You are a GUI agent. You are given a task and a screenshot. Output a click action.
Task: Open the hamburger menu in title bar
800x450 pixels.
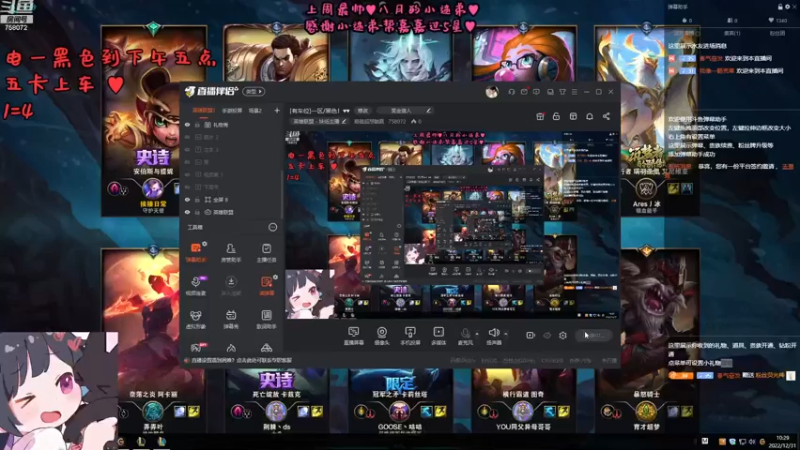574,92
